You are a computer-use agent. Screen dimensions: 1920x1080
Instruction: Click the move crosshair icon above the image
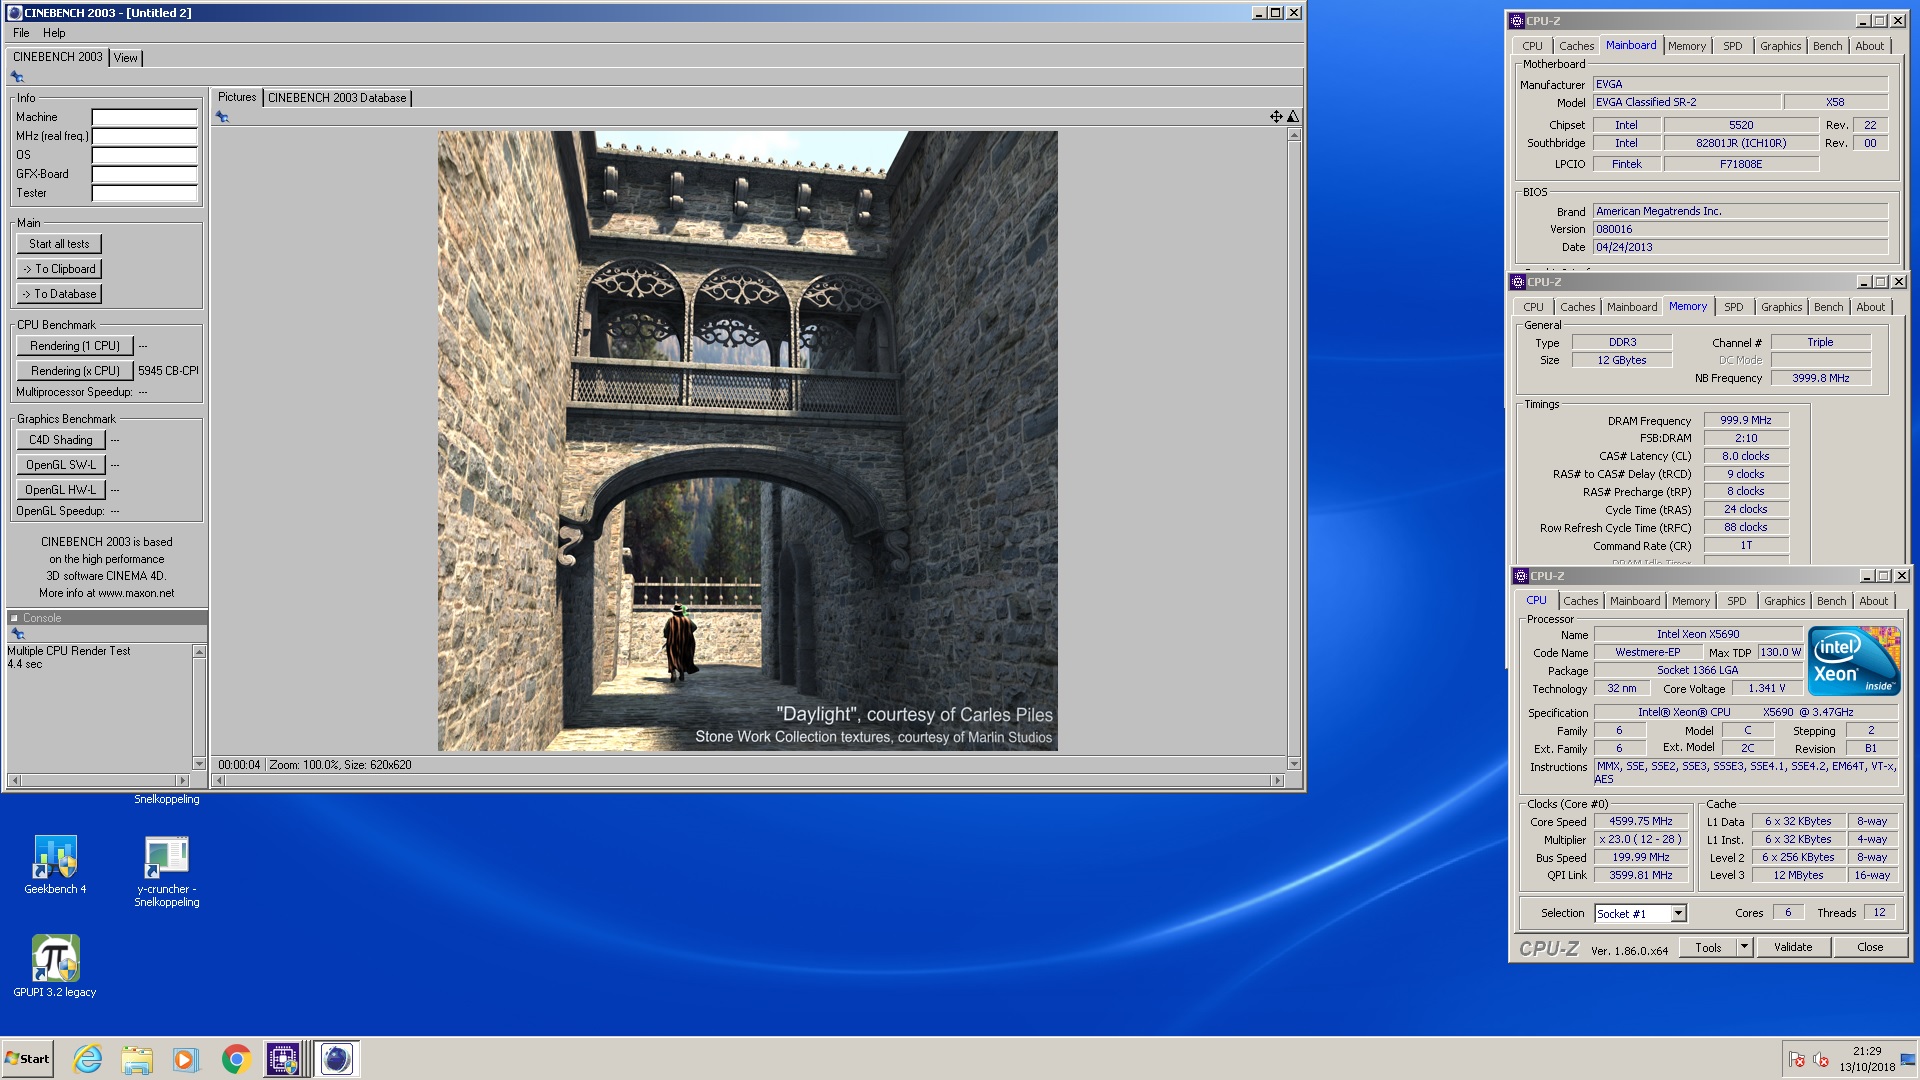tap(1276, 117)
